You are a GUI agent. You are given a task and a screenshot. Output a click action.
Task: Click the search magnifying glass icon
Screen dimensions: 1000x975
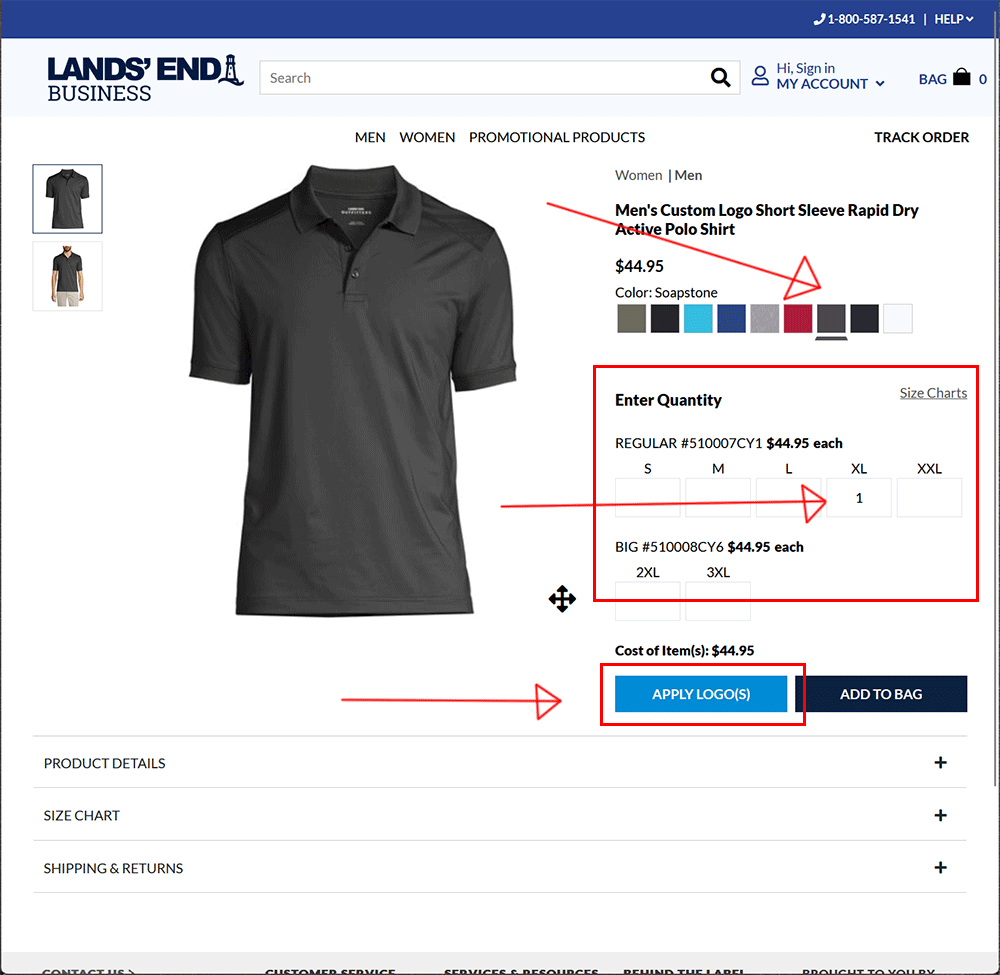[720, 78]
